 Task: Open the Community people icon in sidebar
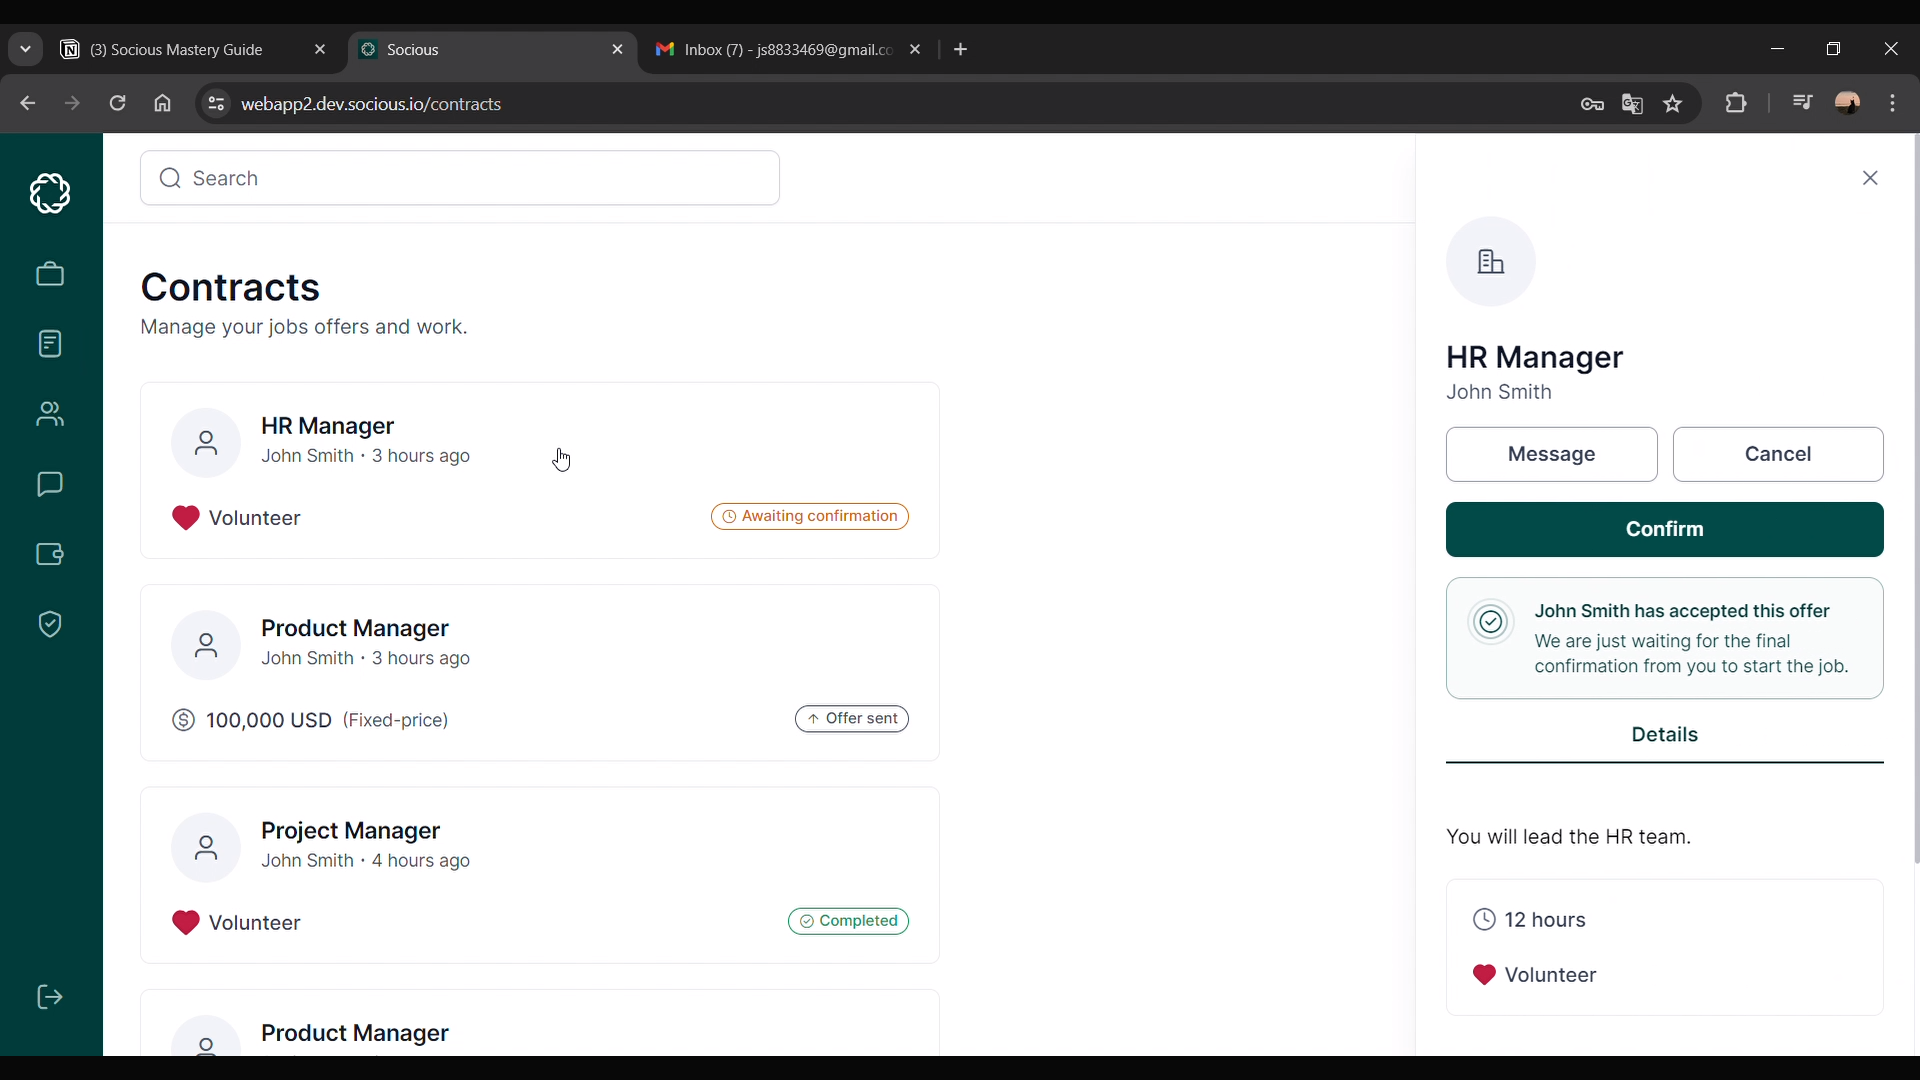pos(50,414)
